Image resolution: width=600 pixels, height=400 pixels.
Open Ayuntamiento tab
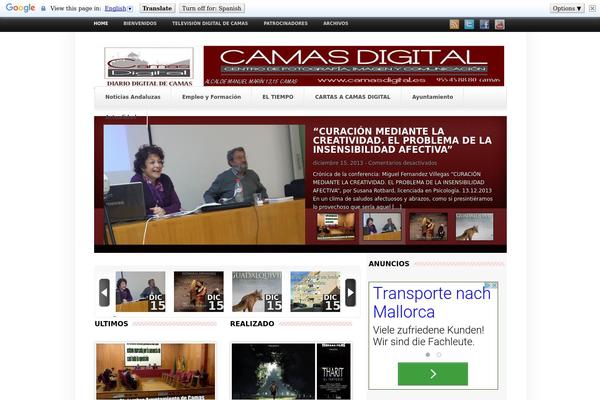[x=432, y=97]
